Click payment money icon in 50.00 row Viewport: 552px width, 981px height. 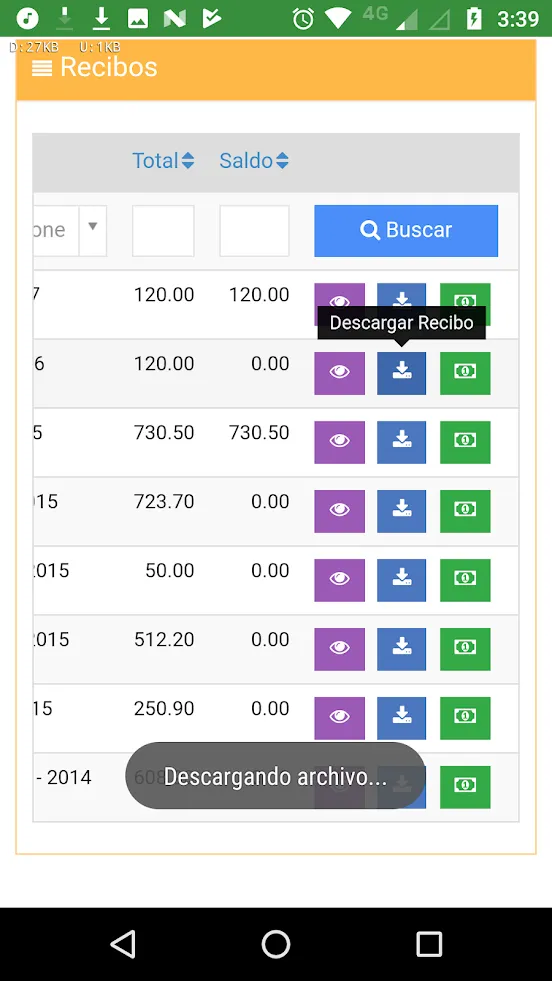click(x=465, y=580)
